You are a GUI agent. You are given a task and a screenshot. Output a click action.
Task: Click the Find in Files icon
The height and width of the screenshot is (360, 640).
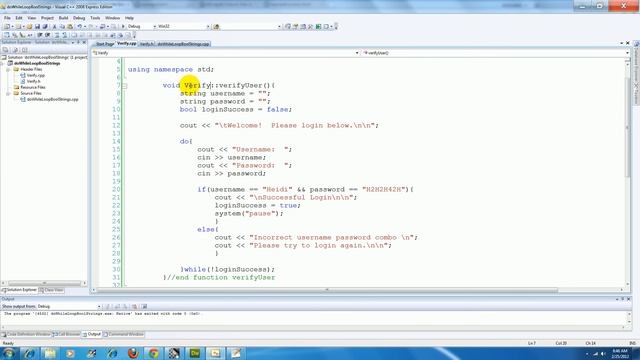(217, 27)
